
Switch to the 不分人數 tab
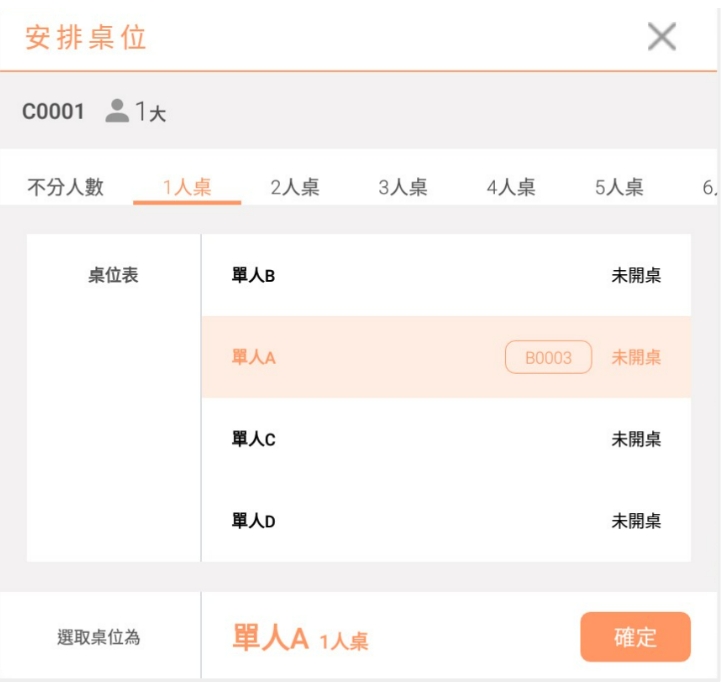tap(65, 187)
